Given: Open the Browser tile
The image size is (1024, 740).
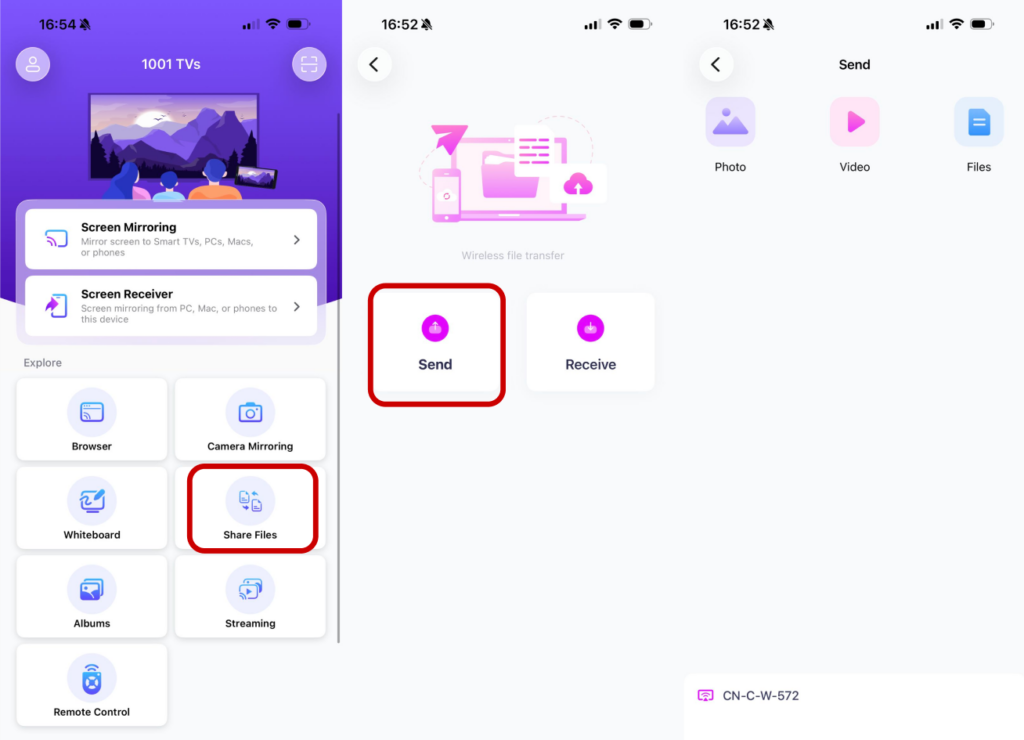Looking at the screenshot, I should pos(91,419).
